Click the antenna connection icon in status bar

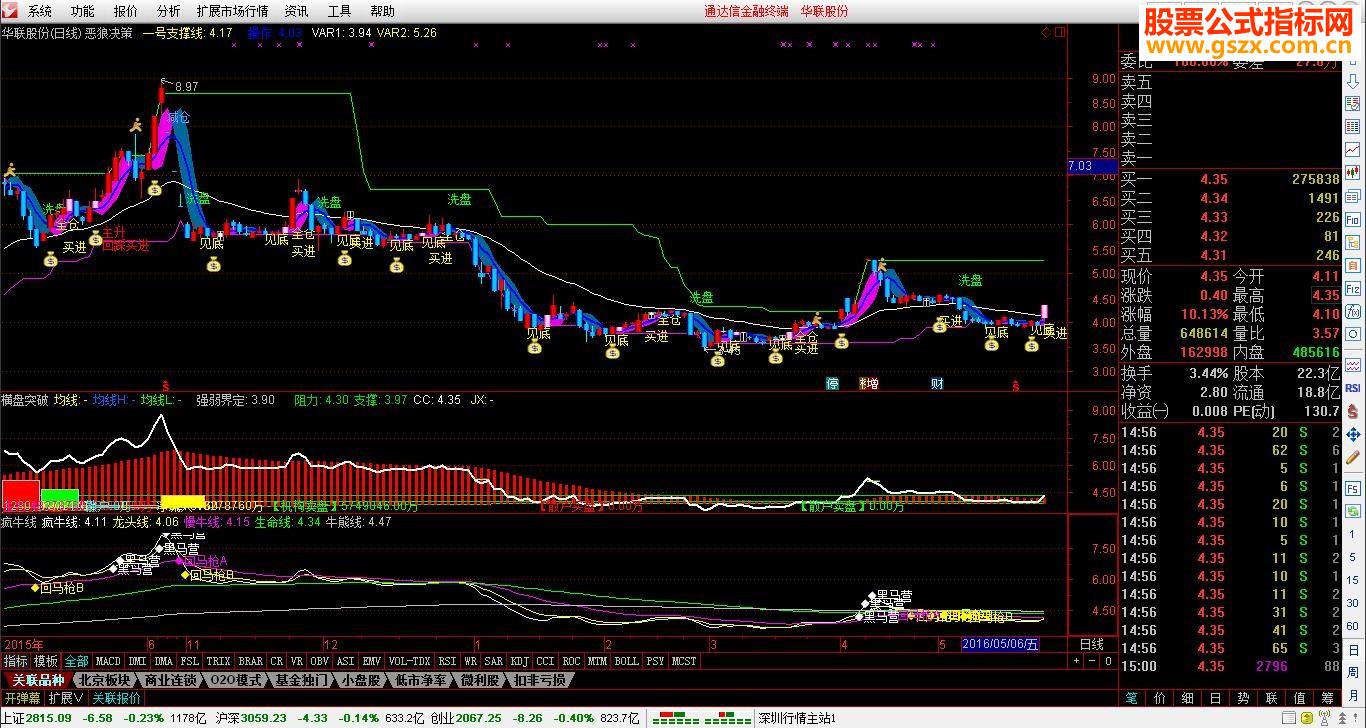coord(1324,718)
